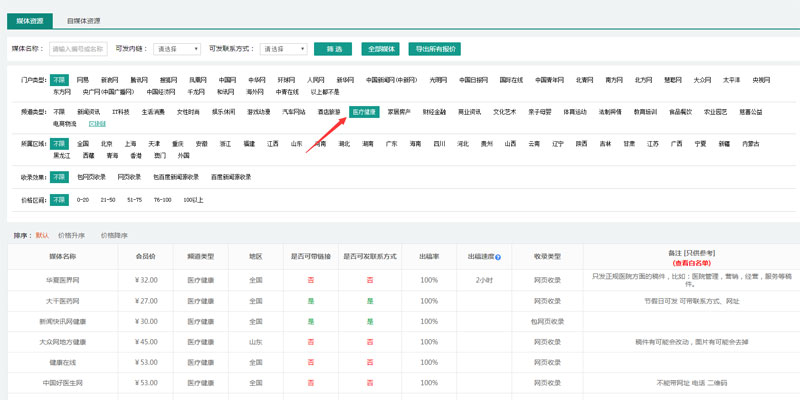Viewport: 800px width, 400px height.
Task: Select the 女性时尚 channel filter
Action: (188, 112)
